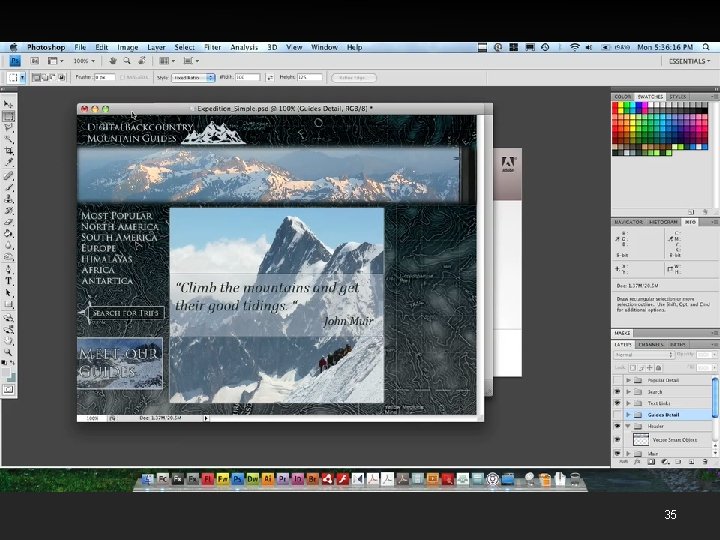
Task: Switch to the Color tab
Action: coord(623,97)
